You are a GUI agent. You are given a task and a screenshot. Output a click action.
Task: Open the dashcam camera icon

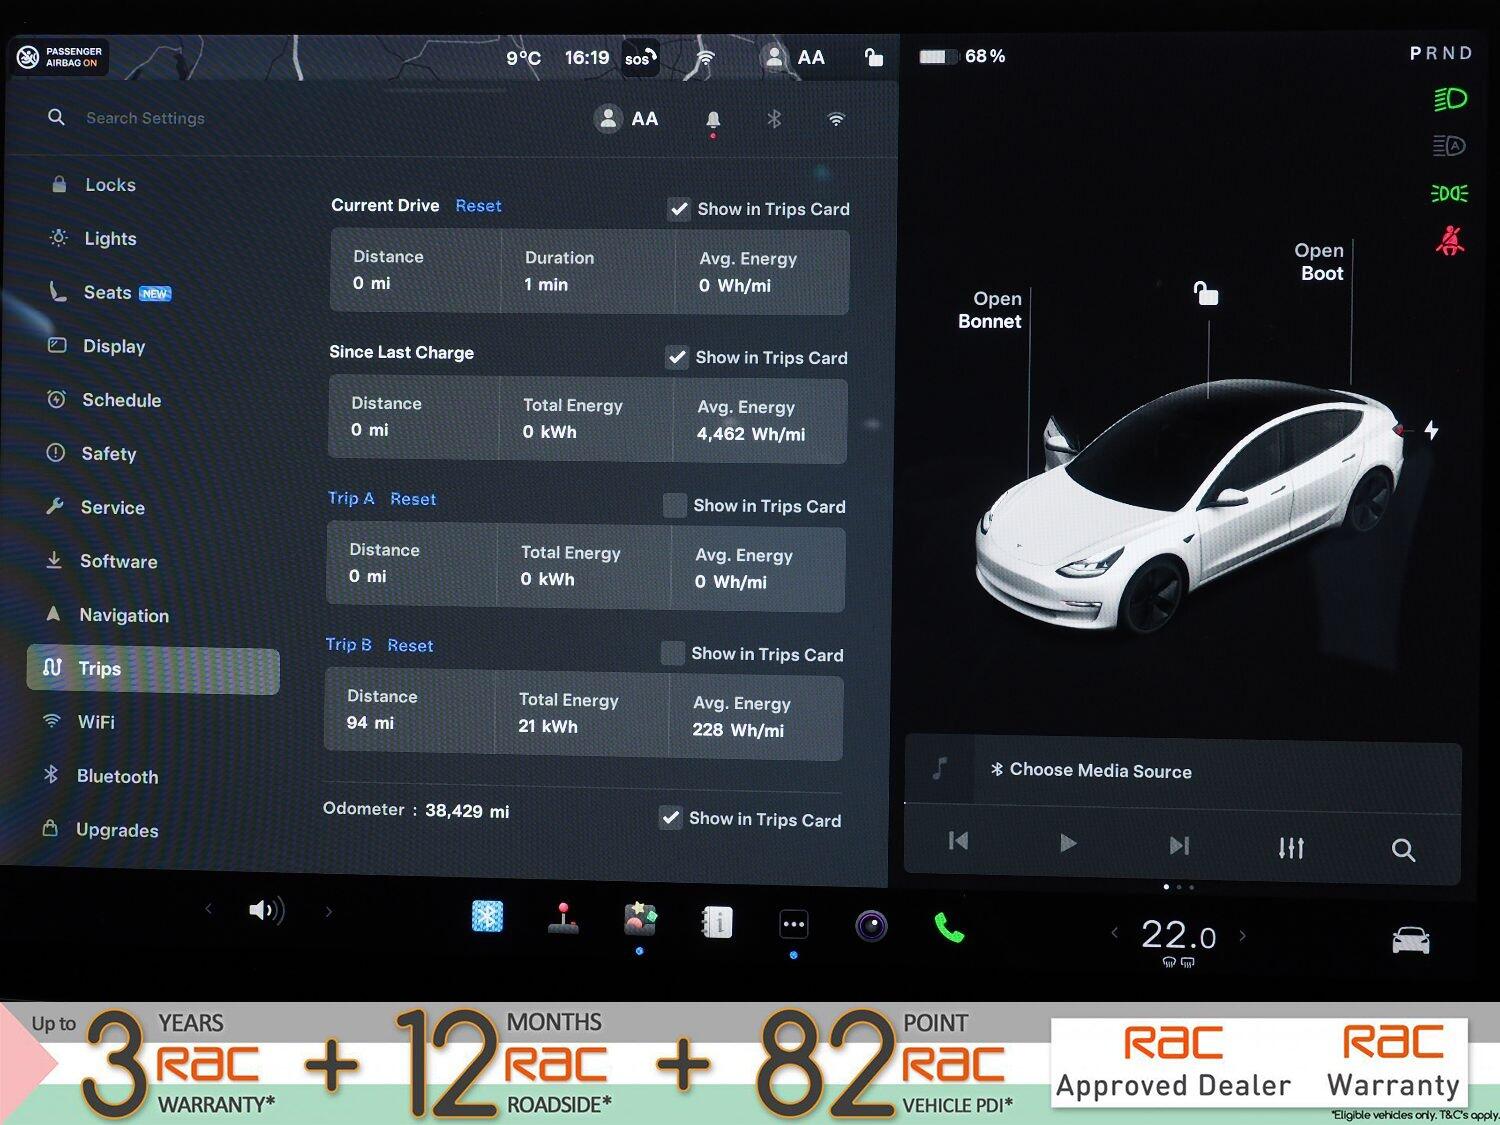tap(871, 926)
